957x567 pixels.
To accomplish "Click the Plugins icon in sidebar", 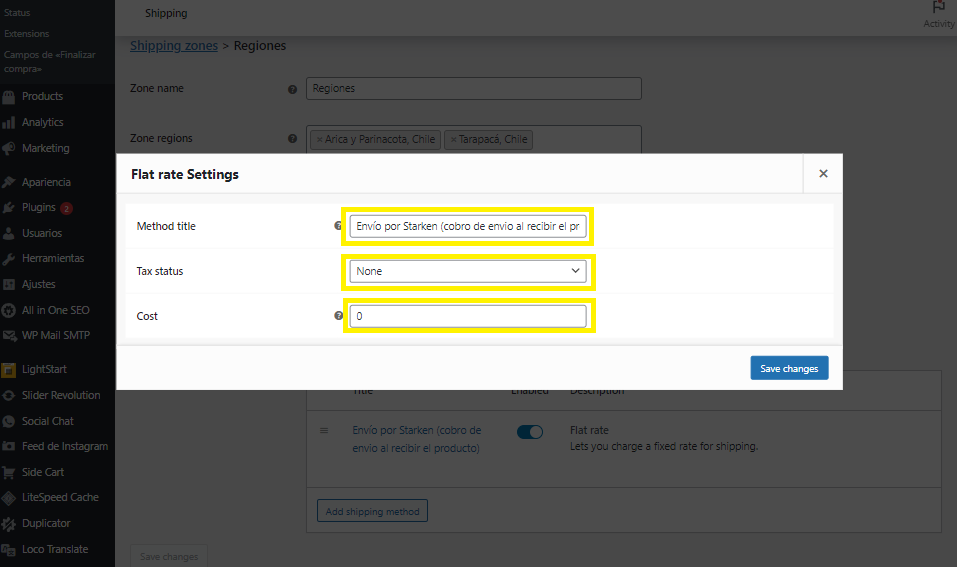I will (x=9, y=208).
